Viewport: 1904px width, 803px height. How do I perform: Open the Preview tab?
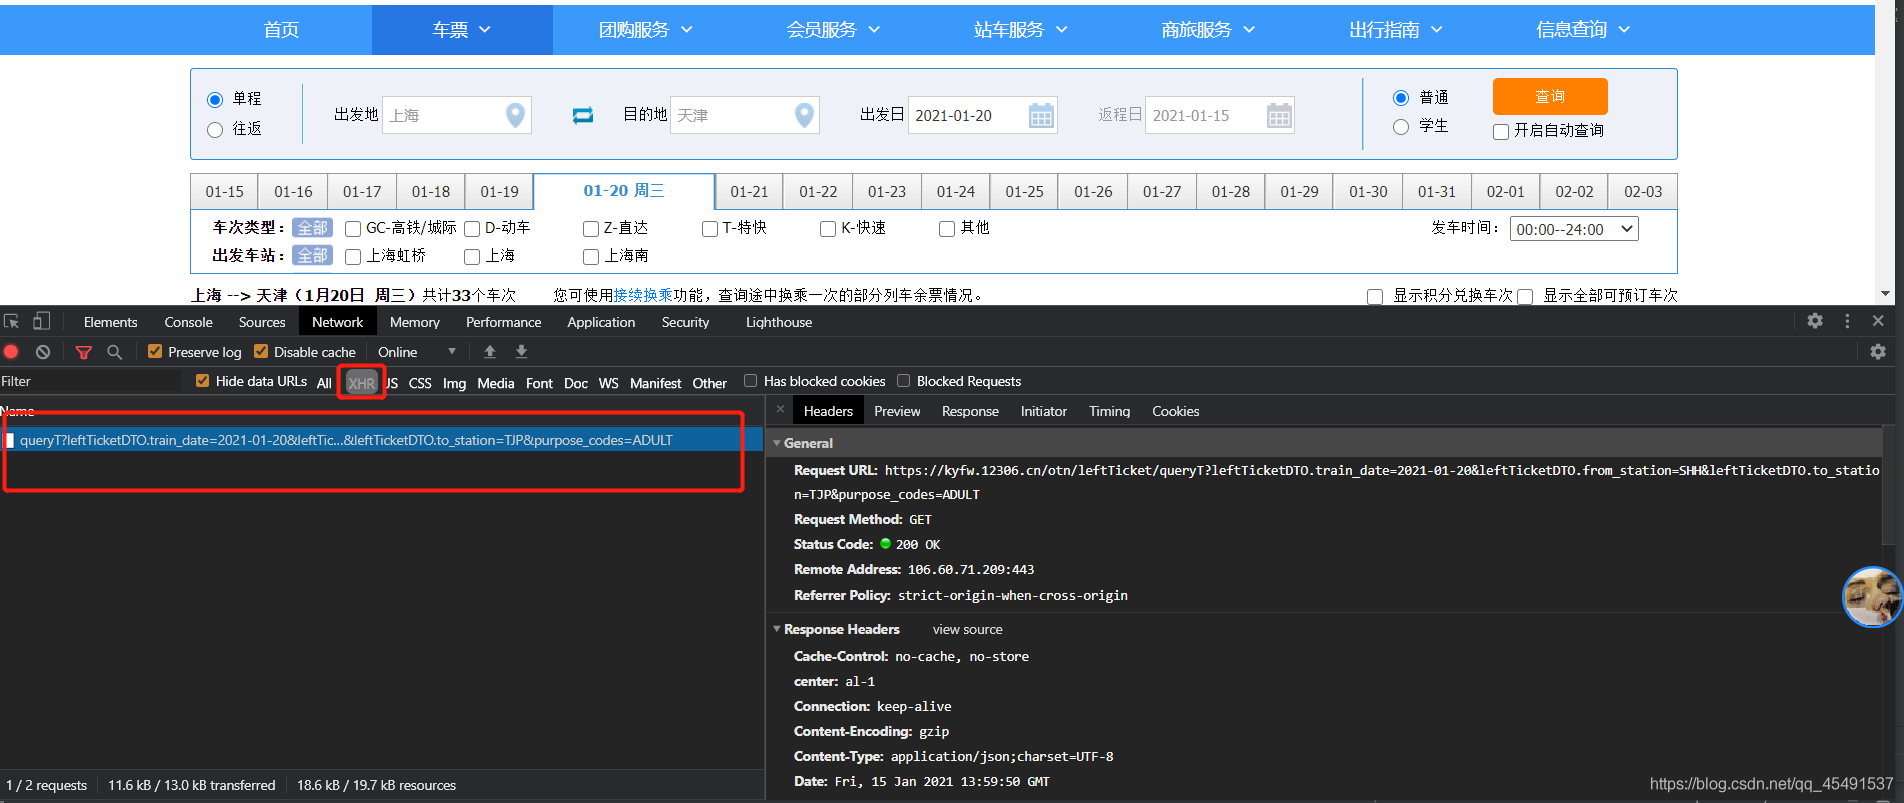(897, 411)
